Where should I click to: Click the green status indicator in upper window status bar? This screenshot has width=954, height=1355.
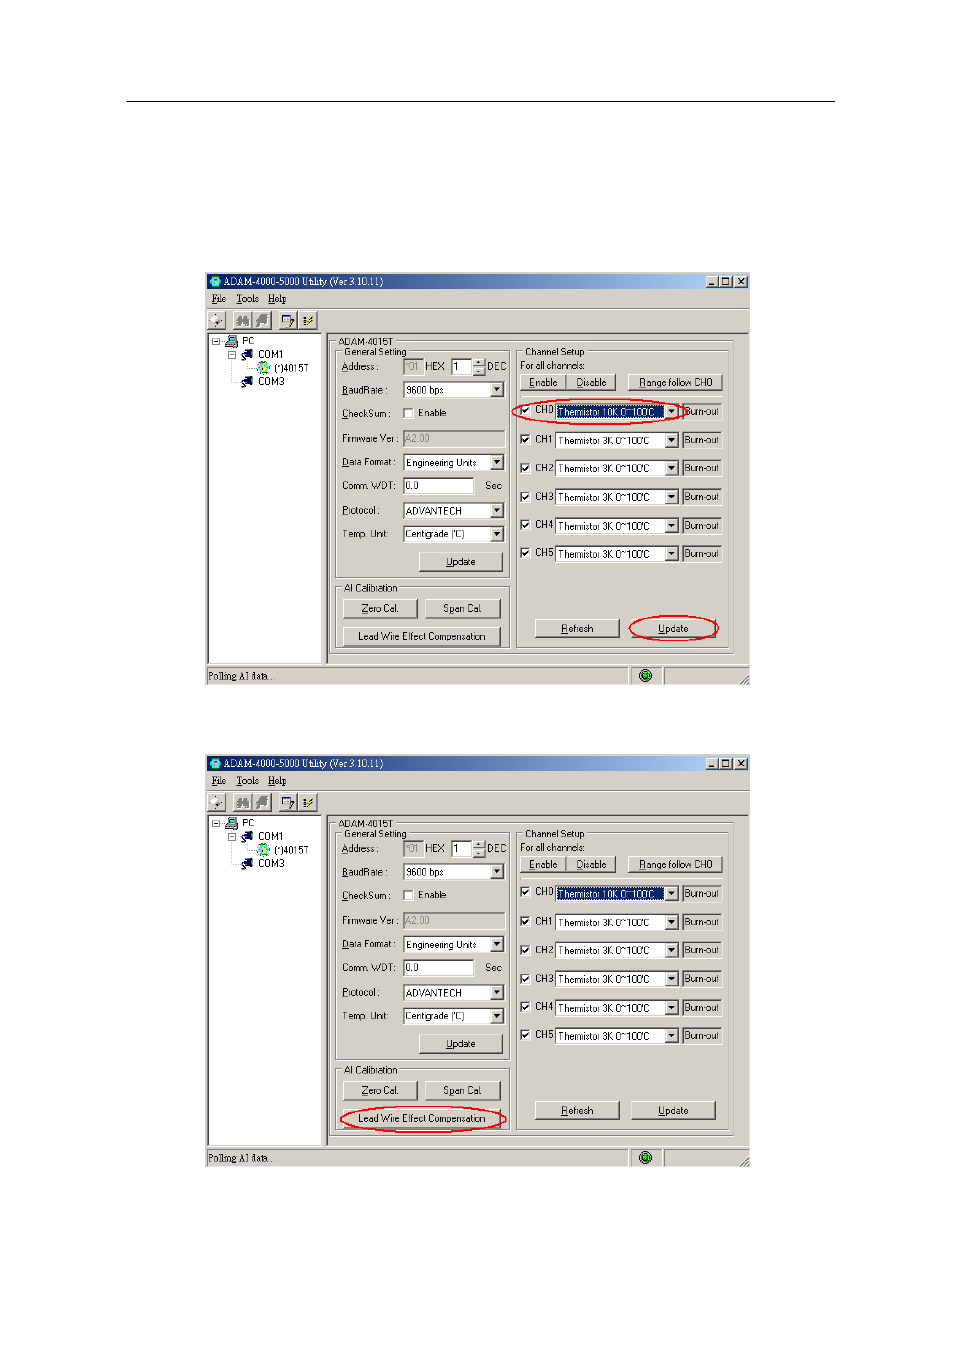pos(645,676)
